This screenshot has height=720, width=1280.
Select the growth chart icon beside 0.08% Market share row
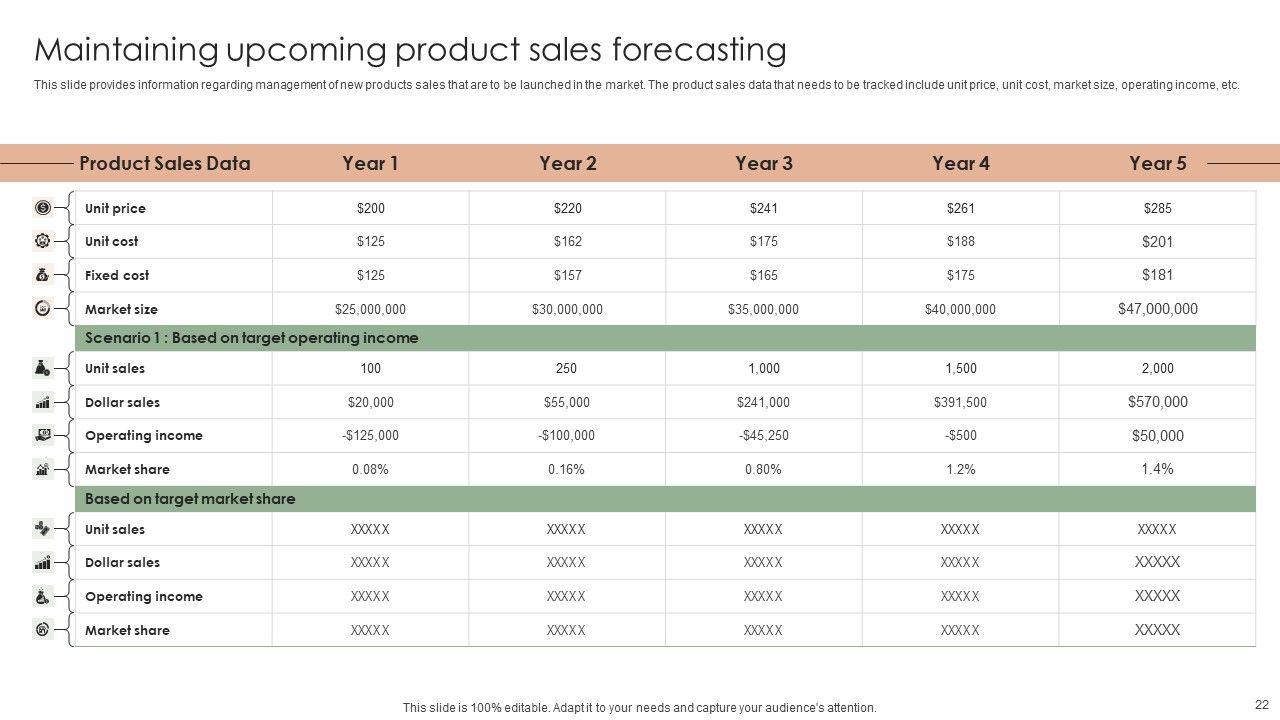(x=43, y=469)
